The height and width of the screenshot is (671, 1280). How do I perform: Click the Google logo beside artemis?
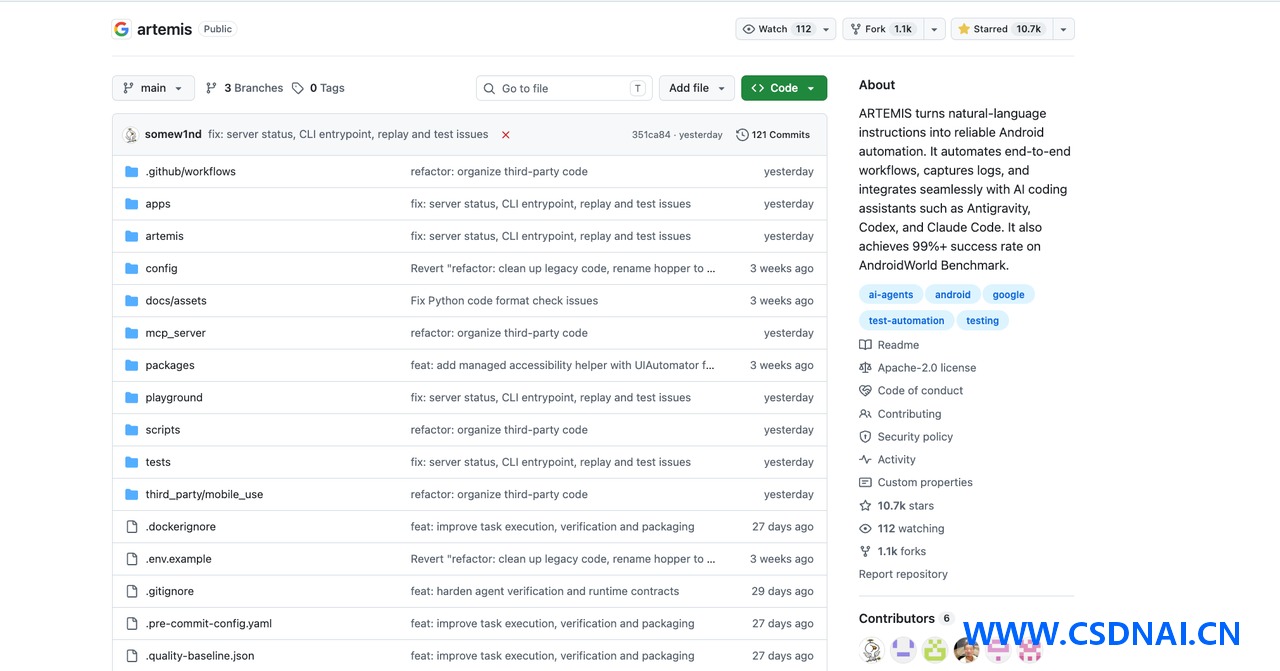[x=121, y=29]
